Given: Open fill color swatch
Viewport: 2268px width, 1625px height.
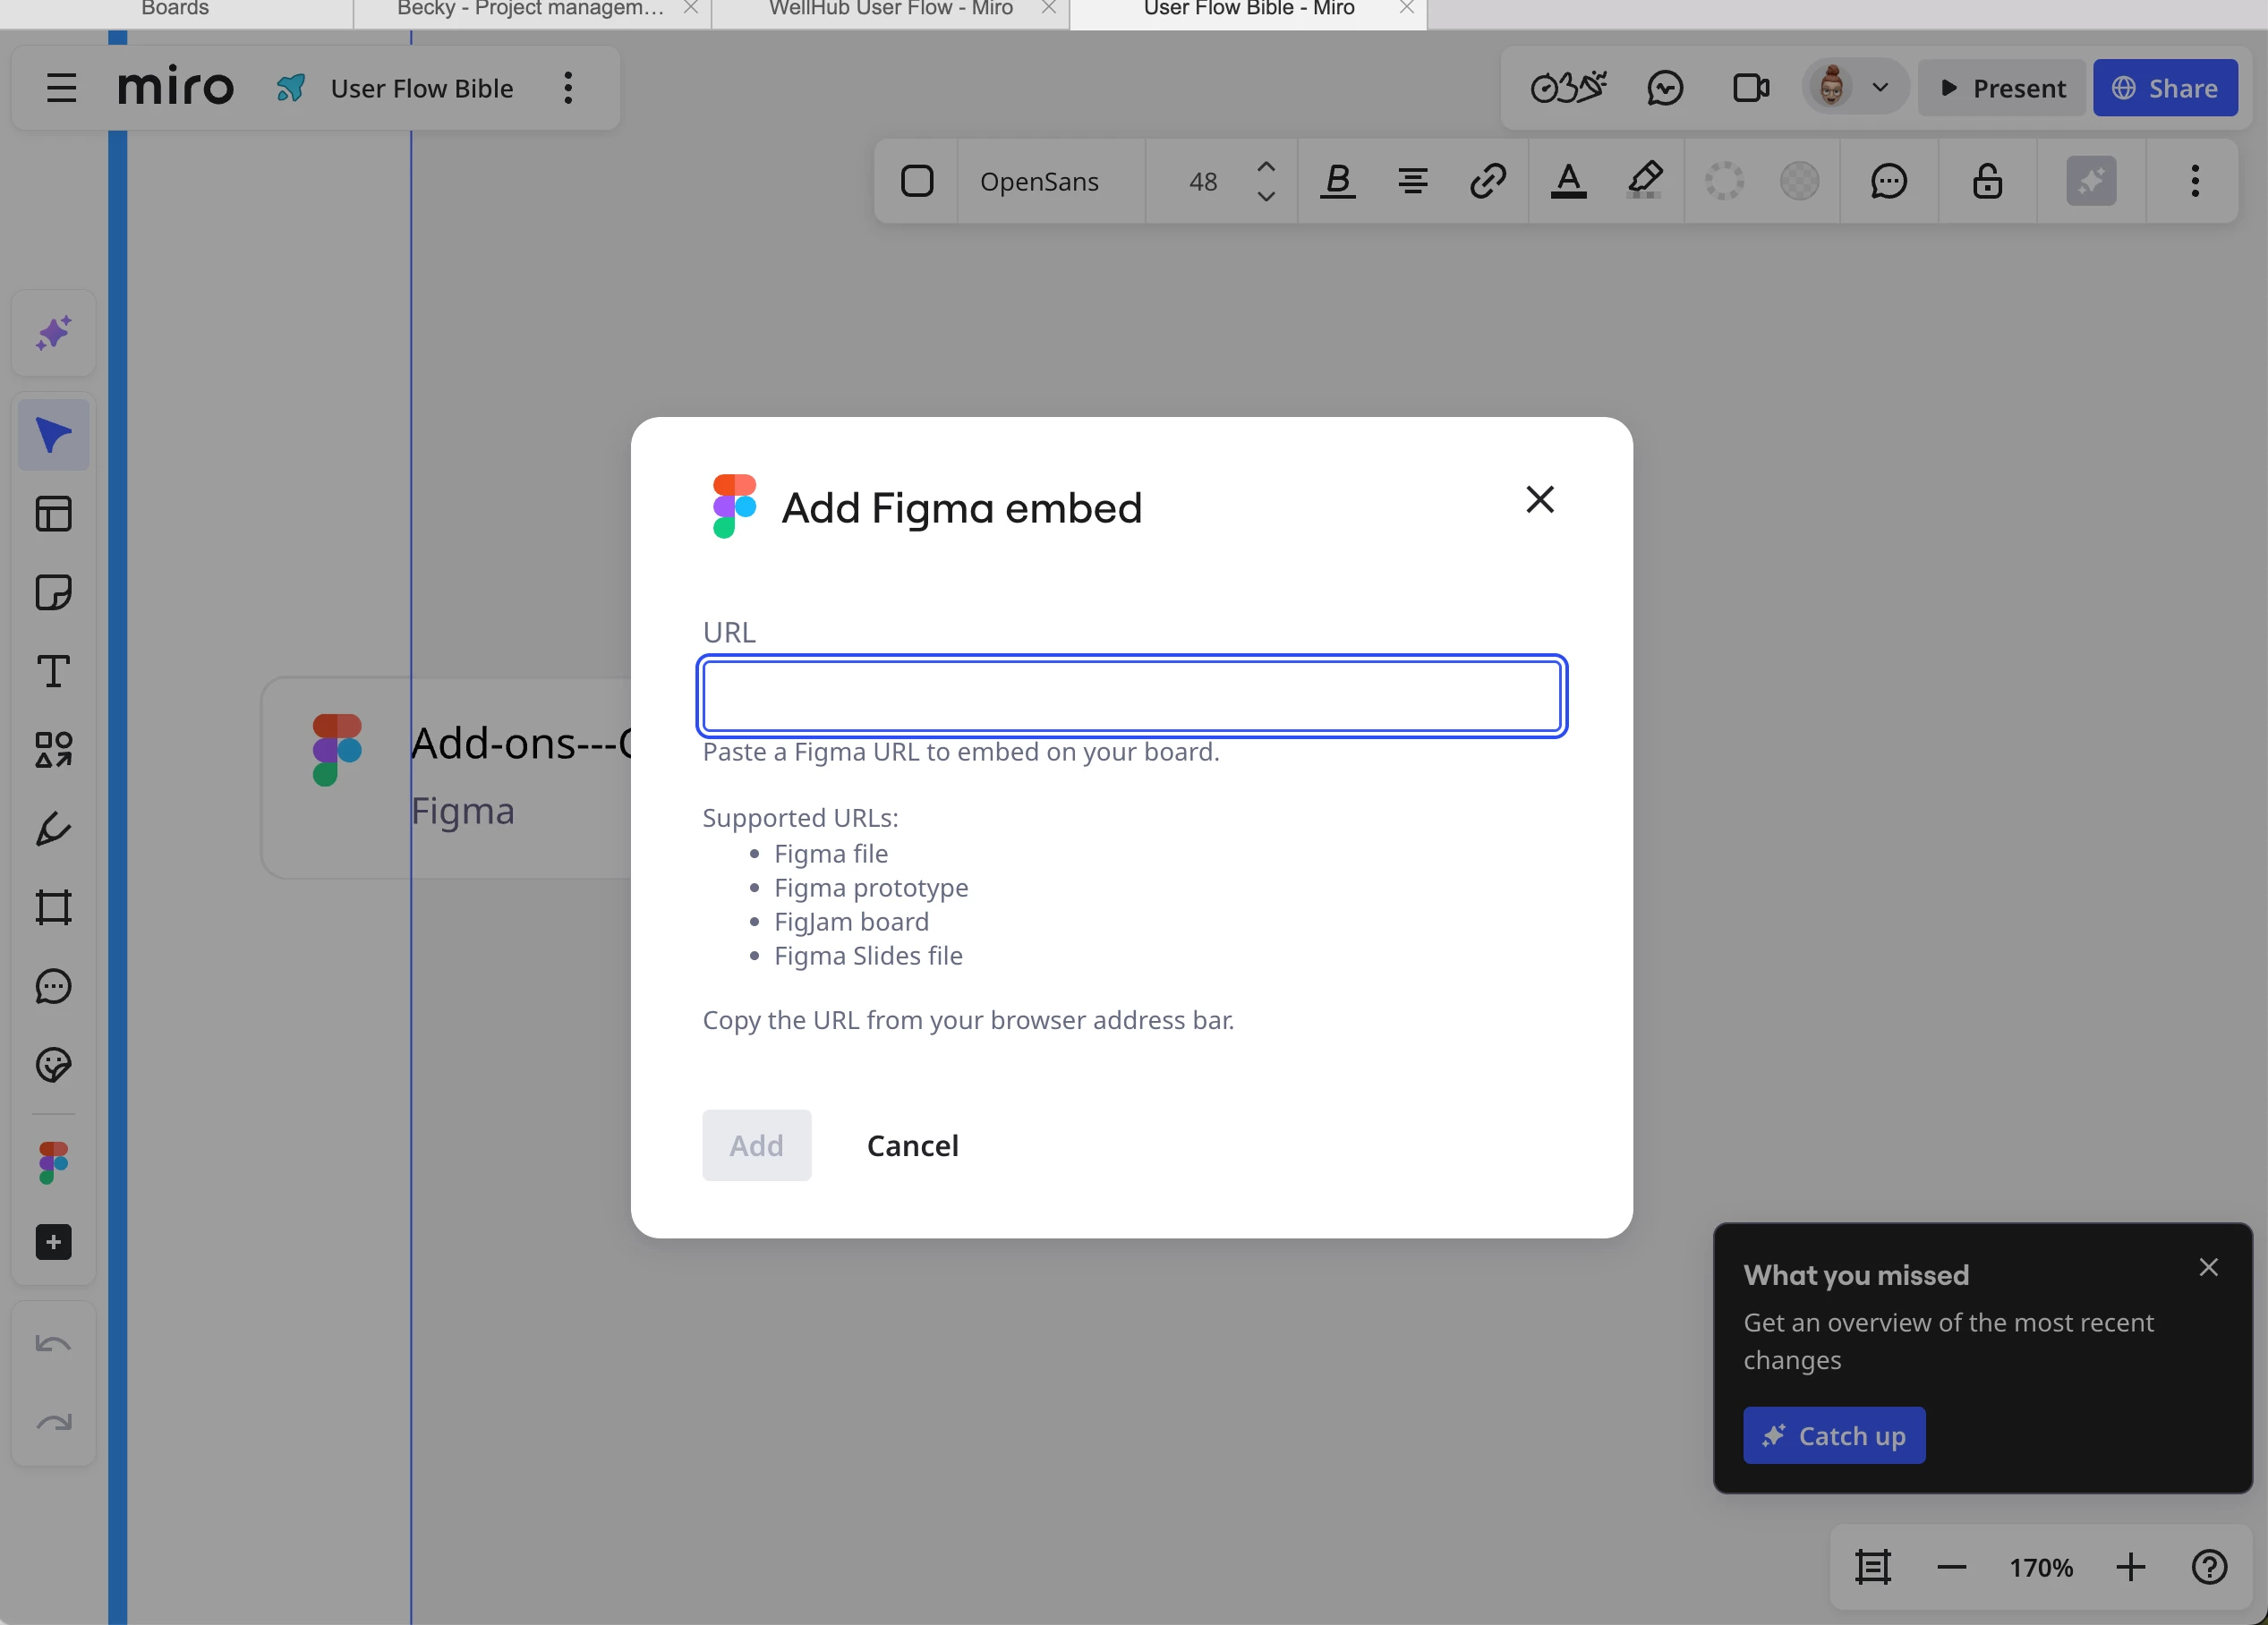Looking at the screenshot, I should [x=1799, y=181].
